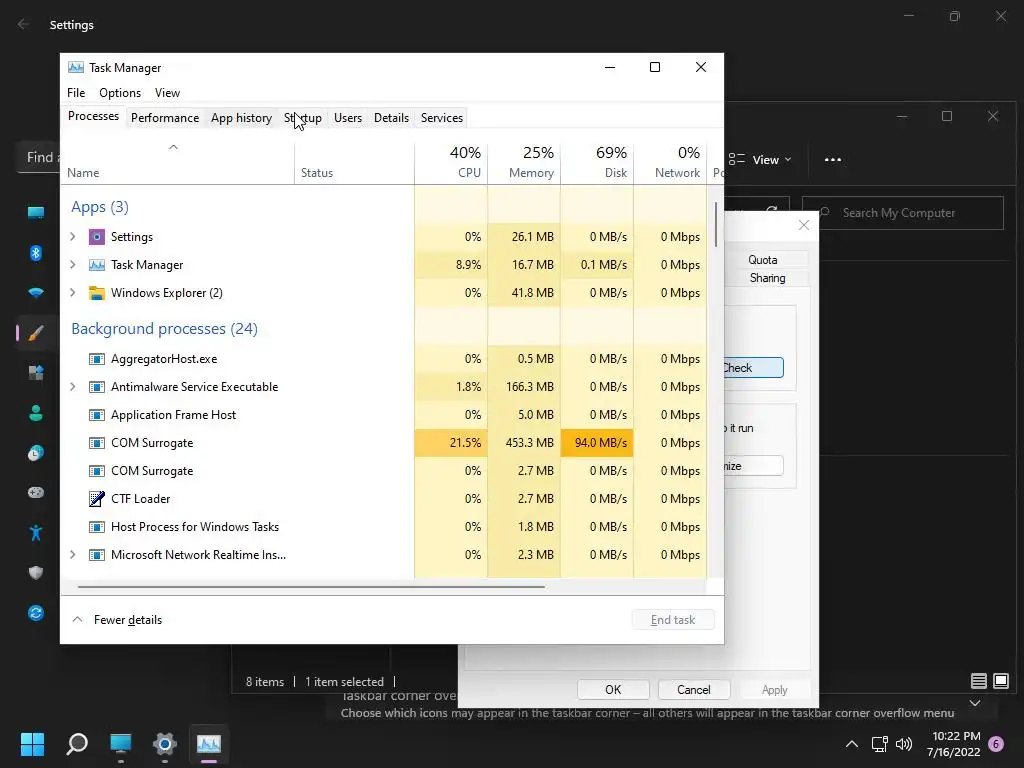Screen dimensions: 1024x768
Task: Click the Windows Start button on taskbar
Action: pos(32,744)
